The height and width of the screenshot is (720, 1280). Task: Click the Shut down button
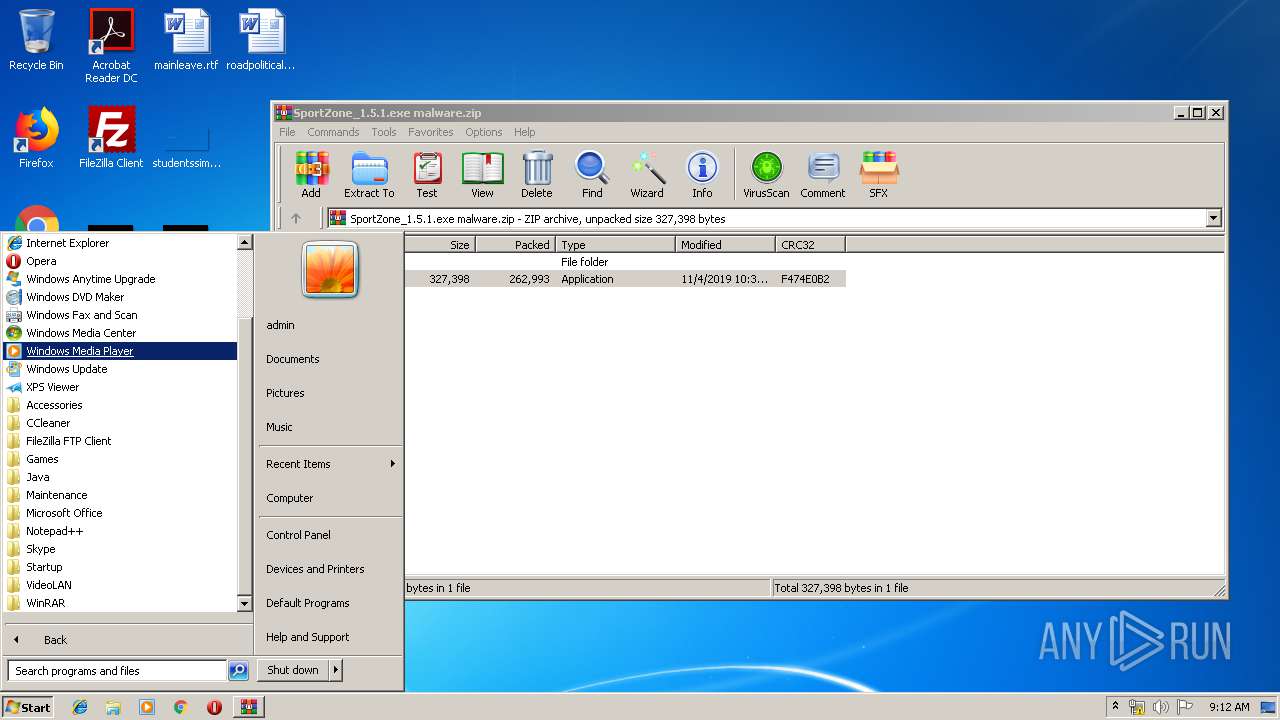[293, 670]
